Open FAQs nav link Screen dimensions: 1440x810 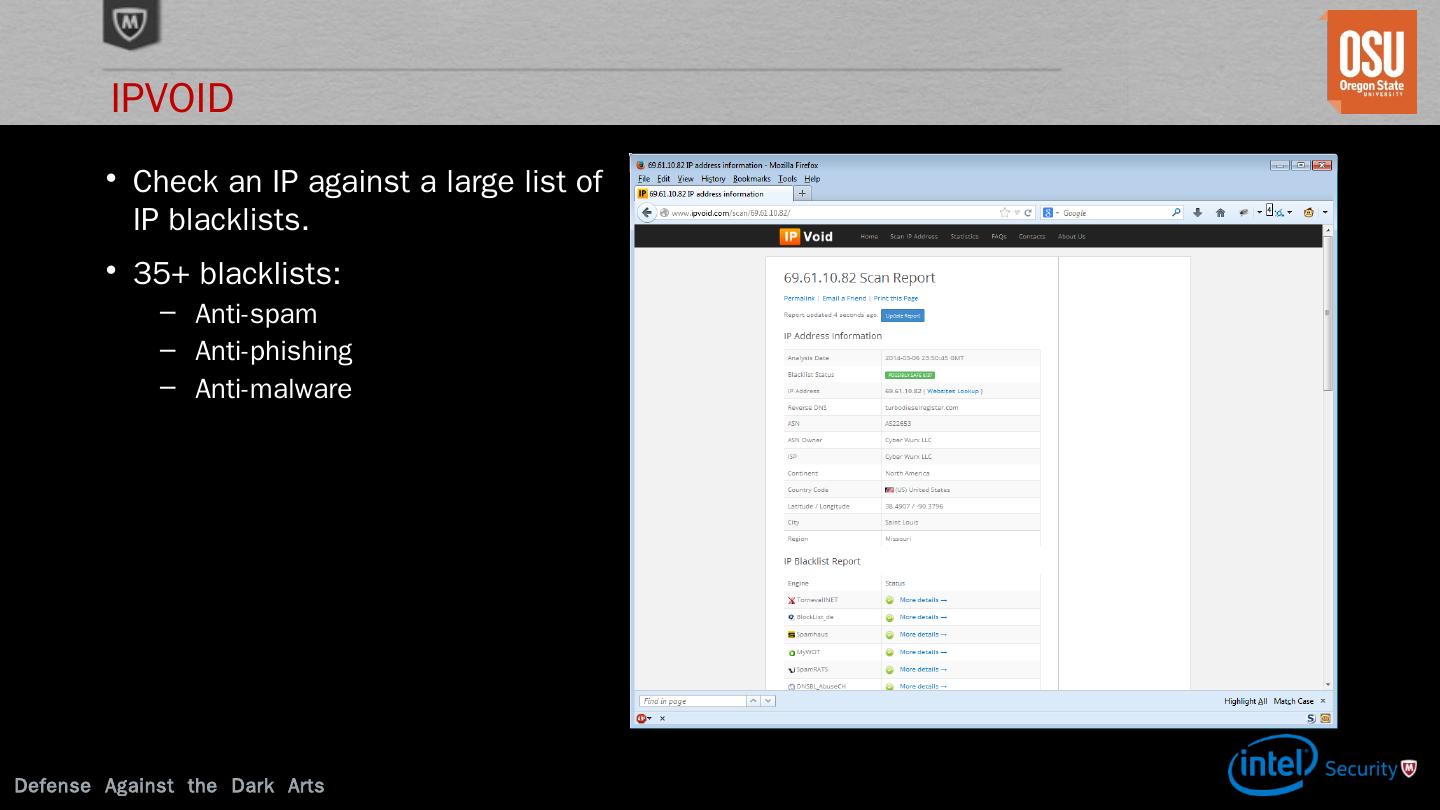pyautogui.click(x=998, y=237)
